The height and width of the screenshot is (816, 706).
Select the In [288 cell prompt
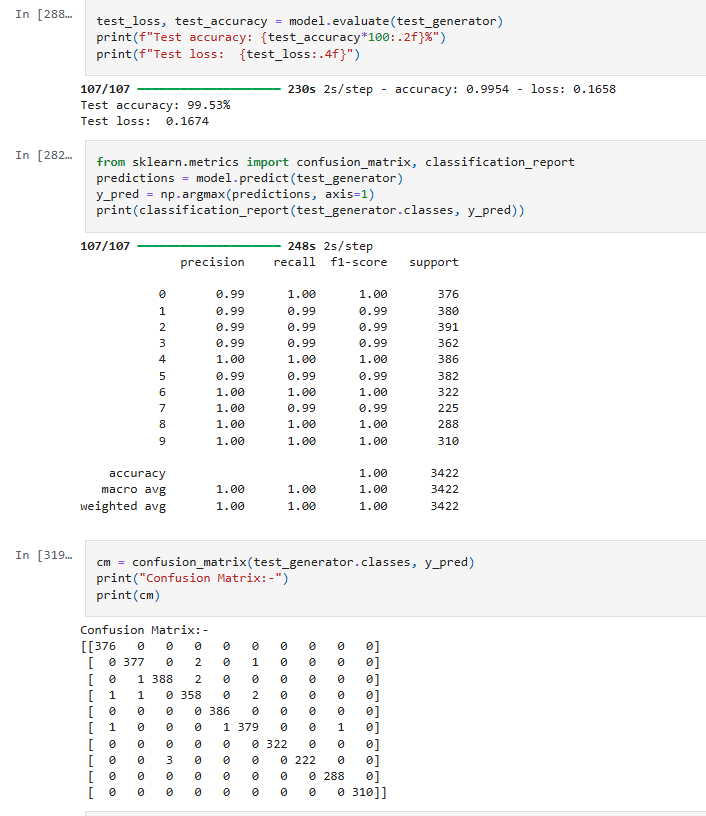click(x=38, y=20)
